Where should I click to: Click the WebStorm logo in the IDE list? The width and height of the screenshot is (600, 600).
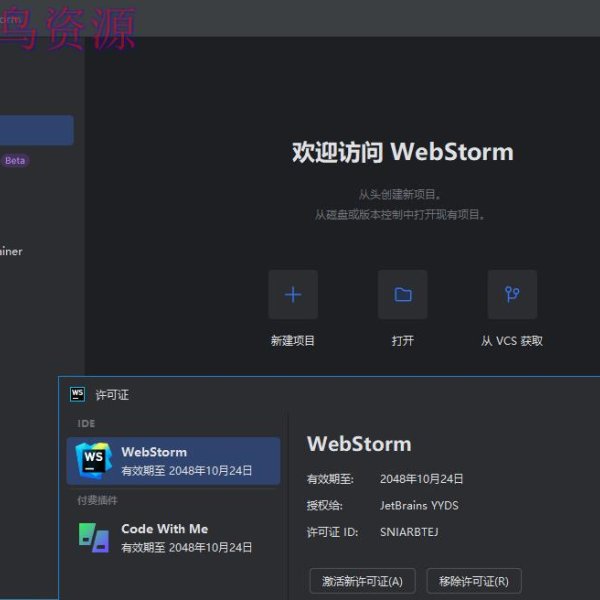pyautogui.click(x=94, y=461)
